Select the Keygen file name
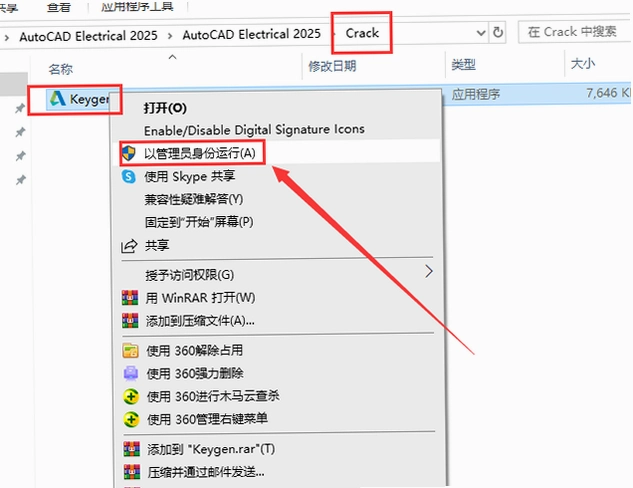This screenshot has height=488, width=633. (89, 99)
